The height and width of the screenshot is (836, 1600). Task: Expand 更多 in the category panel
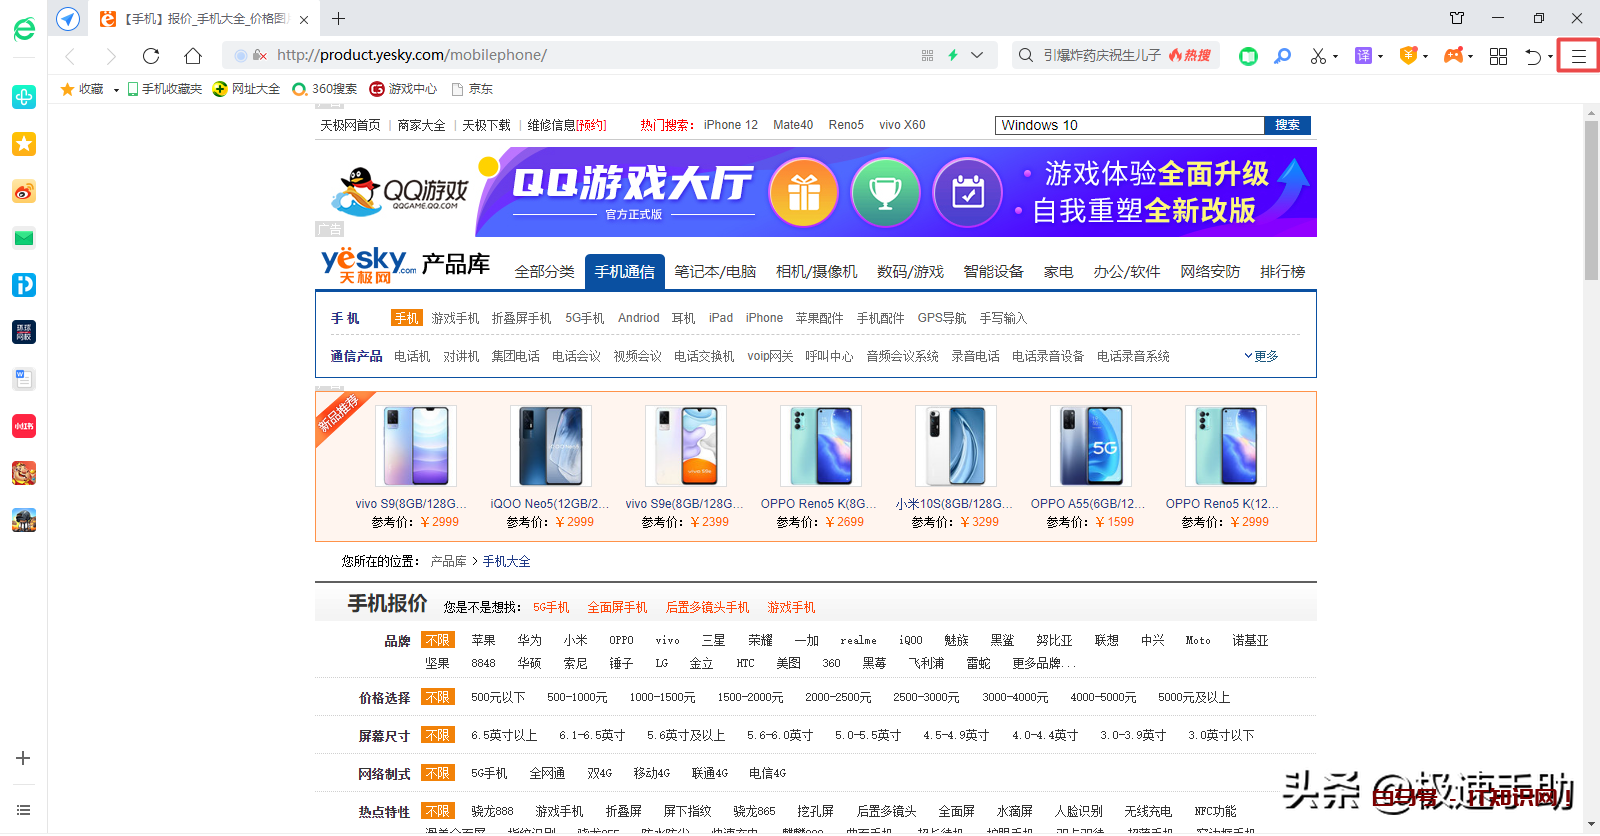pos(1261,356)
